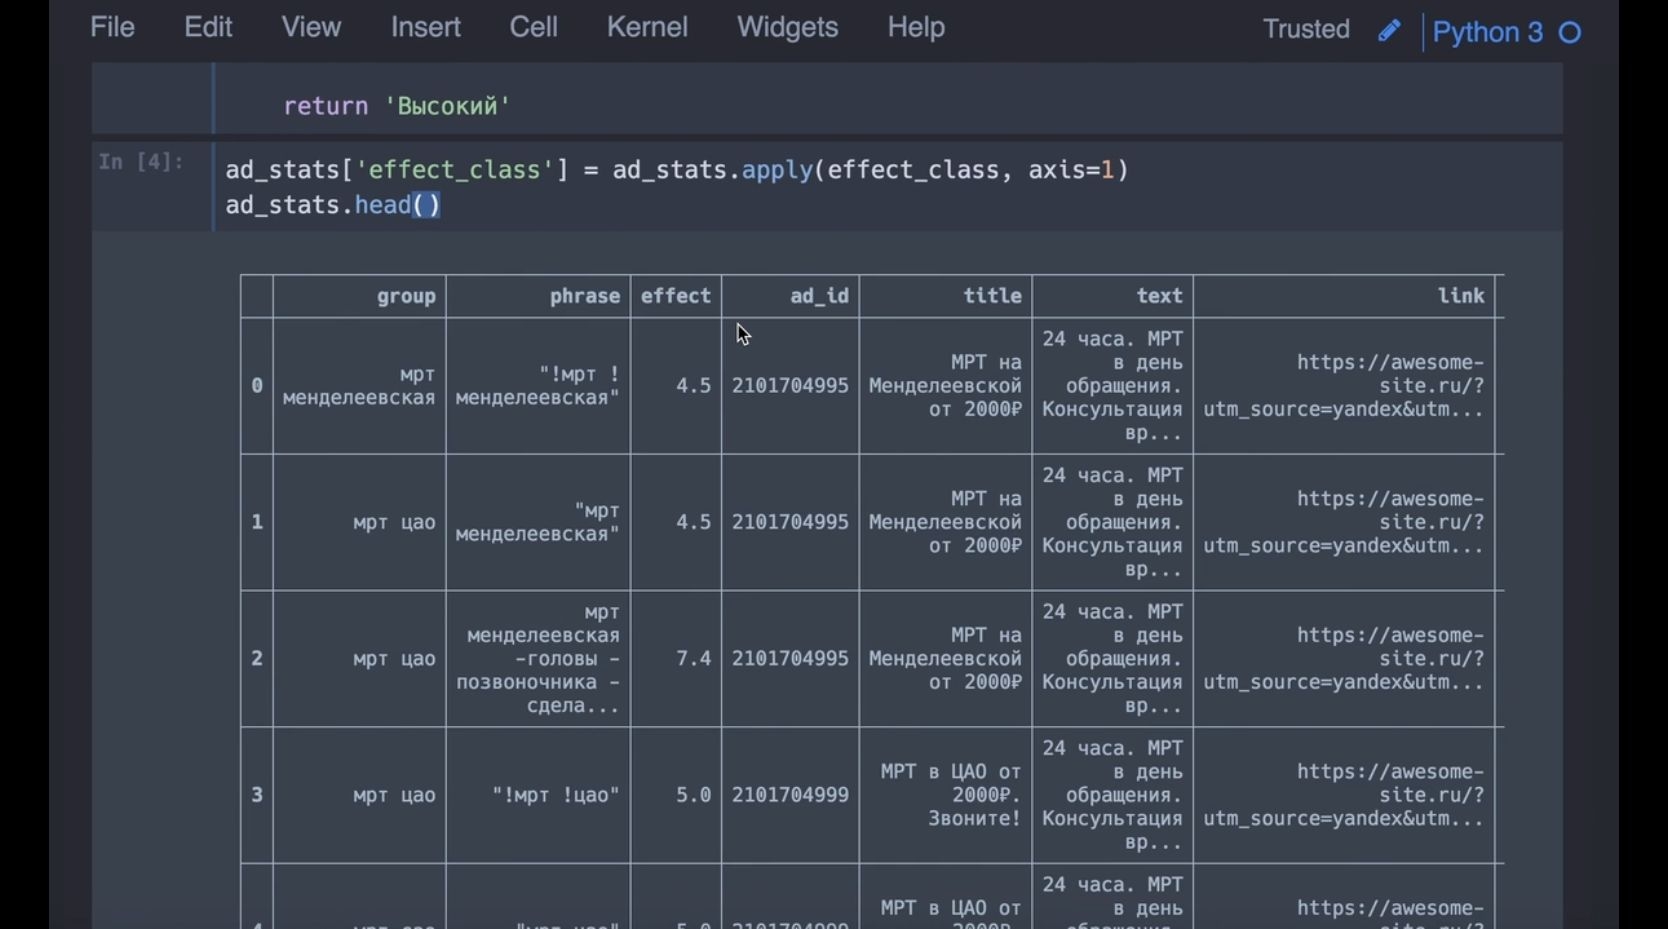Click ad_id 2101704995 in row 0

point(790,386)
